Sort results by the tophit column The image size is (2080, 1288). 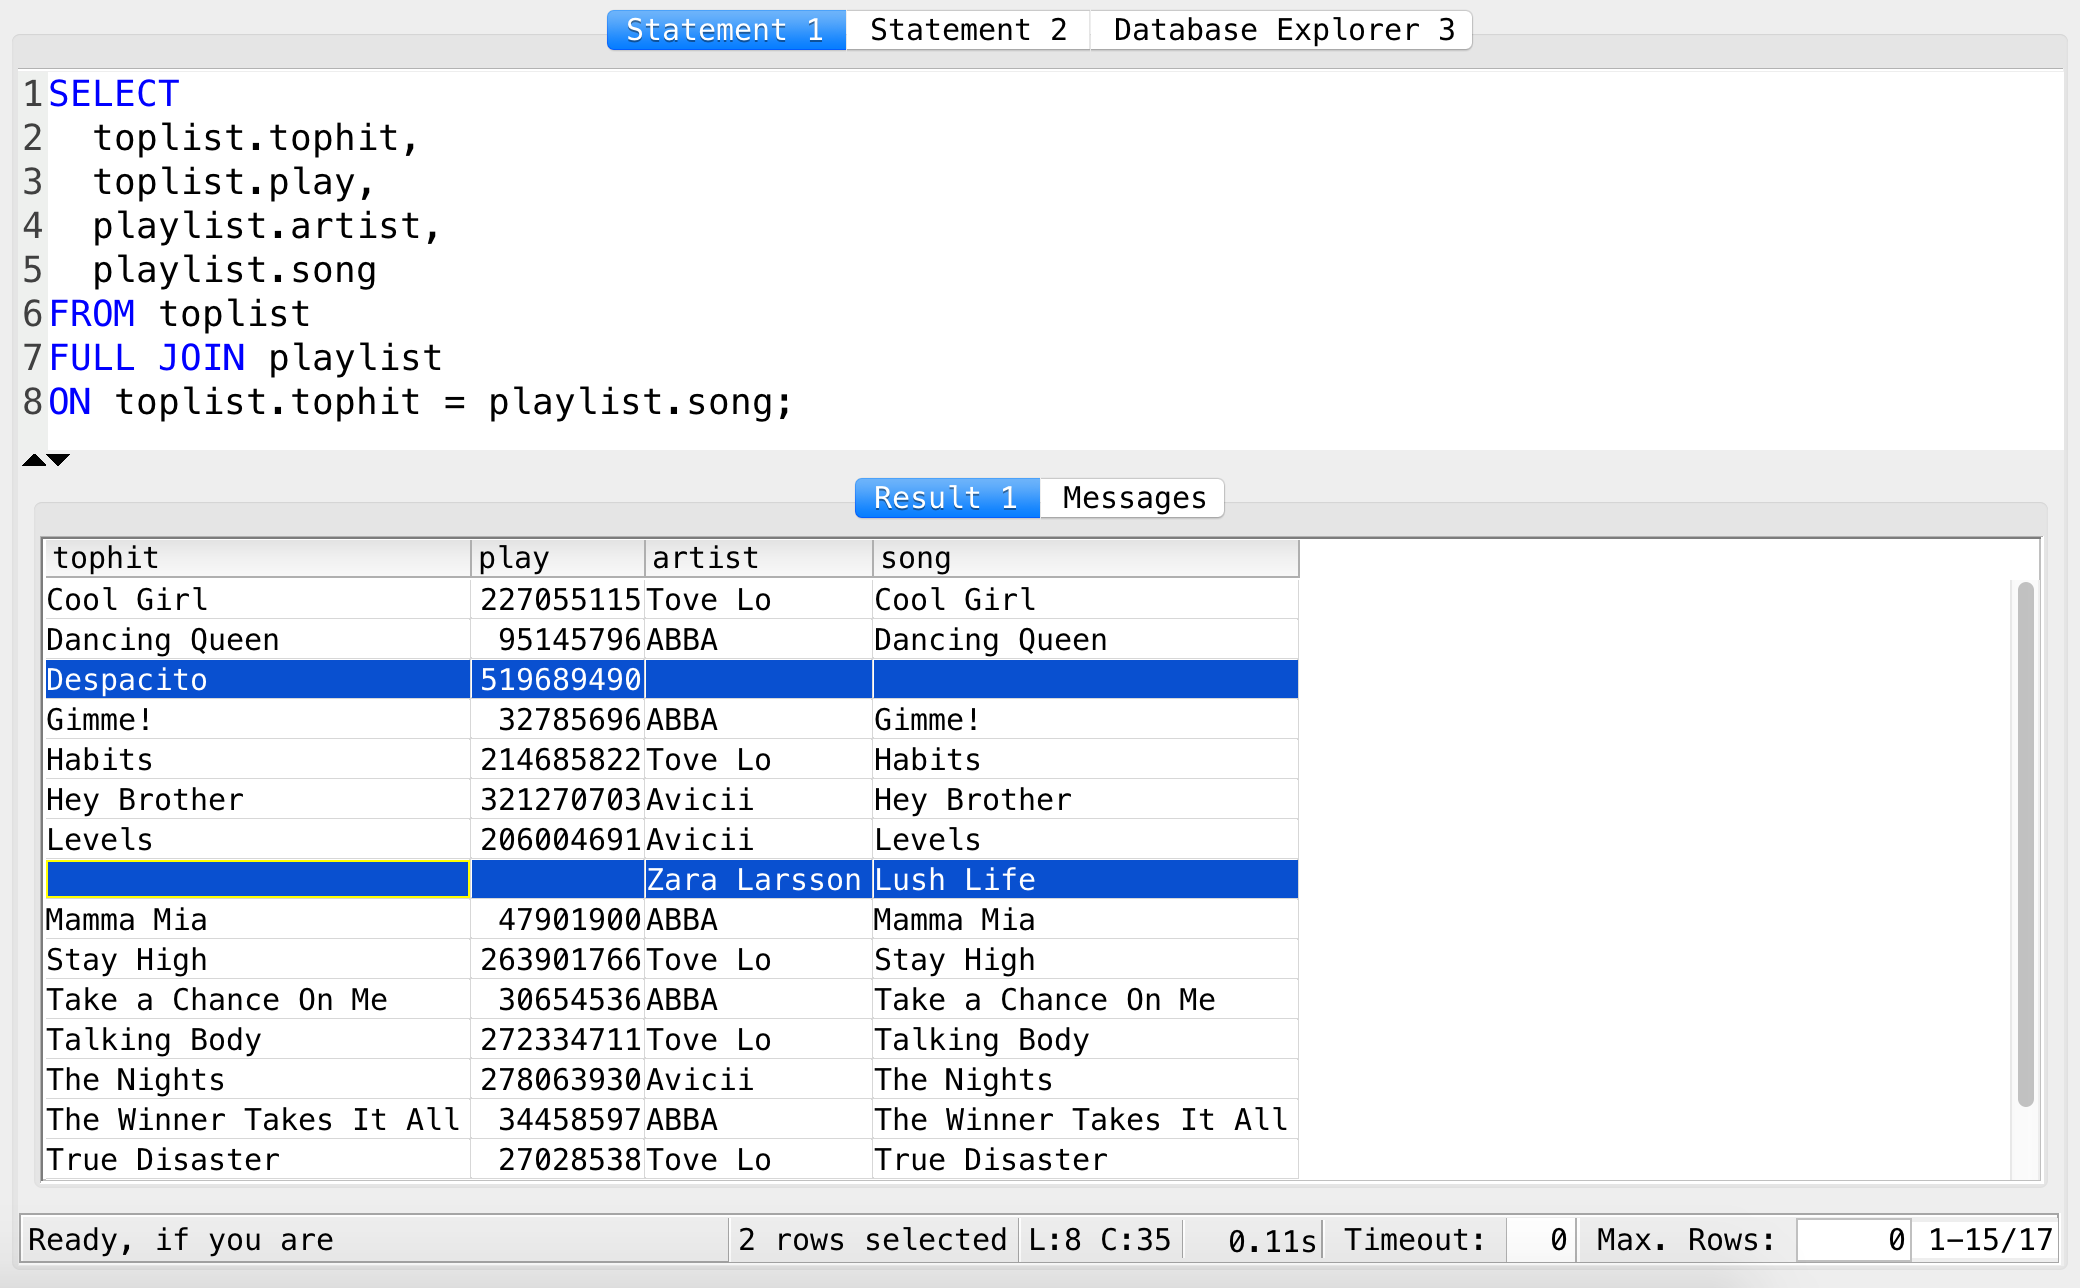coord(255,557)
